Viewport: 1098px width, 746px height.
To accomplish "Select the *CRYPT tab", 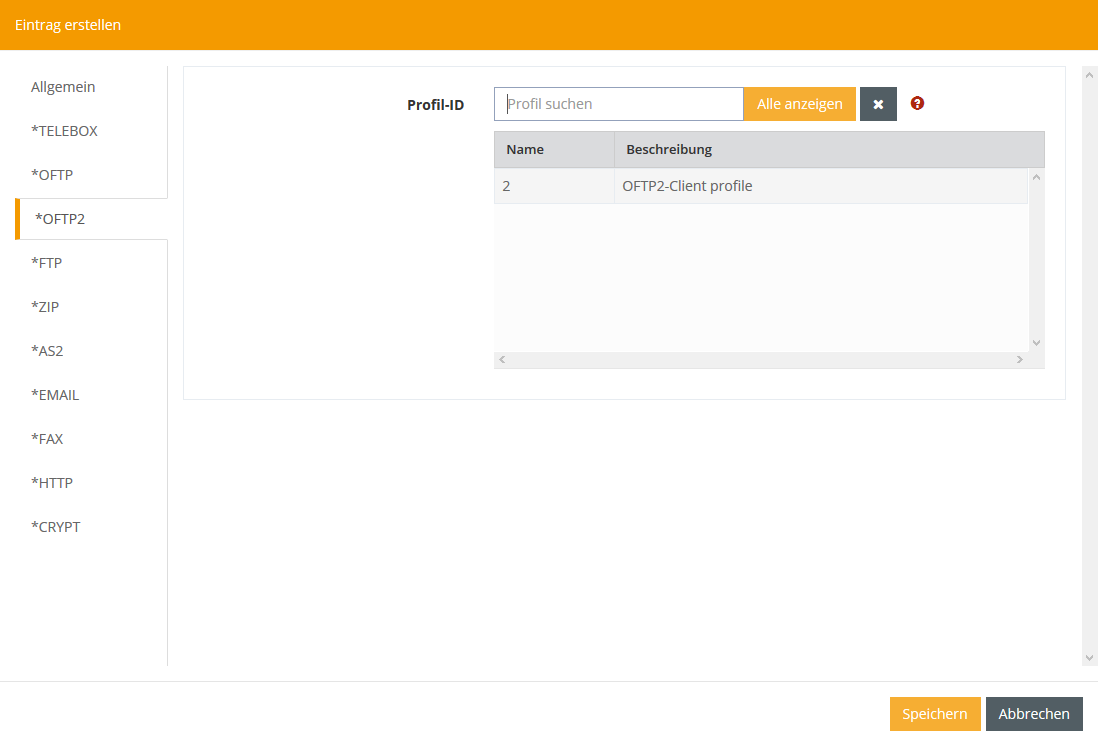I will click(55, 527).
